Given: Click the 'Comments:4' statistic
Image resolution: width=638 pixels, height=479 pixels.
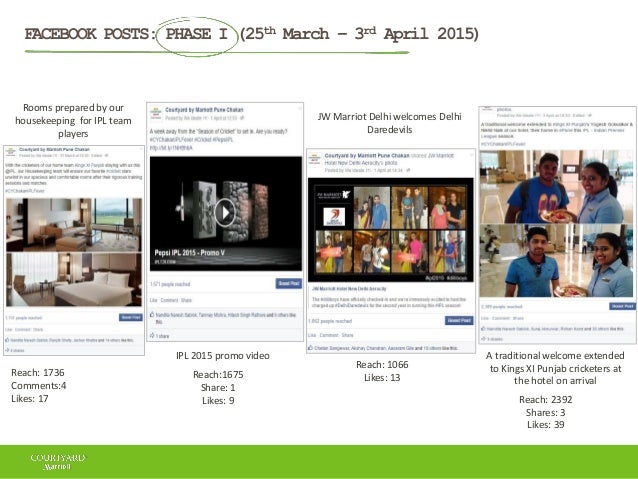Looking at the screenshot, I should point(39,385).
